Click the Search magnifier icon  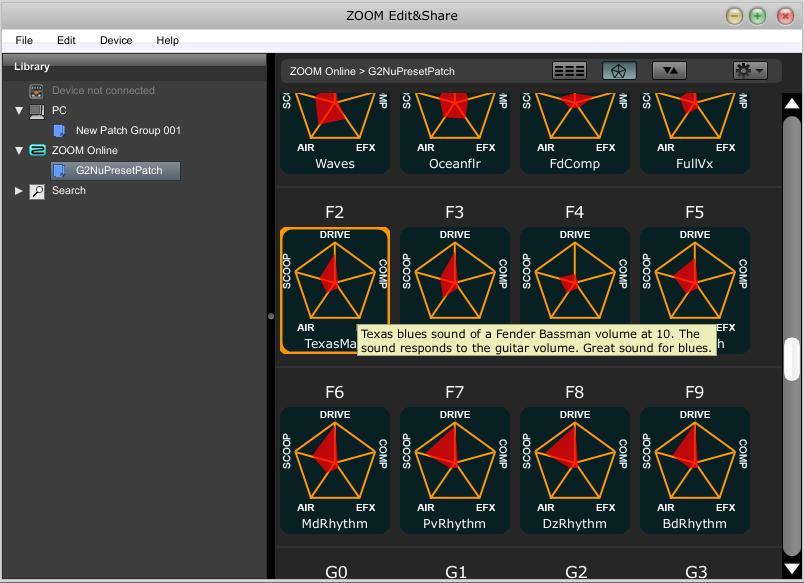pyautogui.click(x=37, y=191)
